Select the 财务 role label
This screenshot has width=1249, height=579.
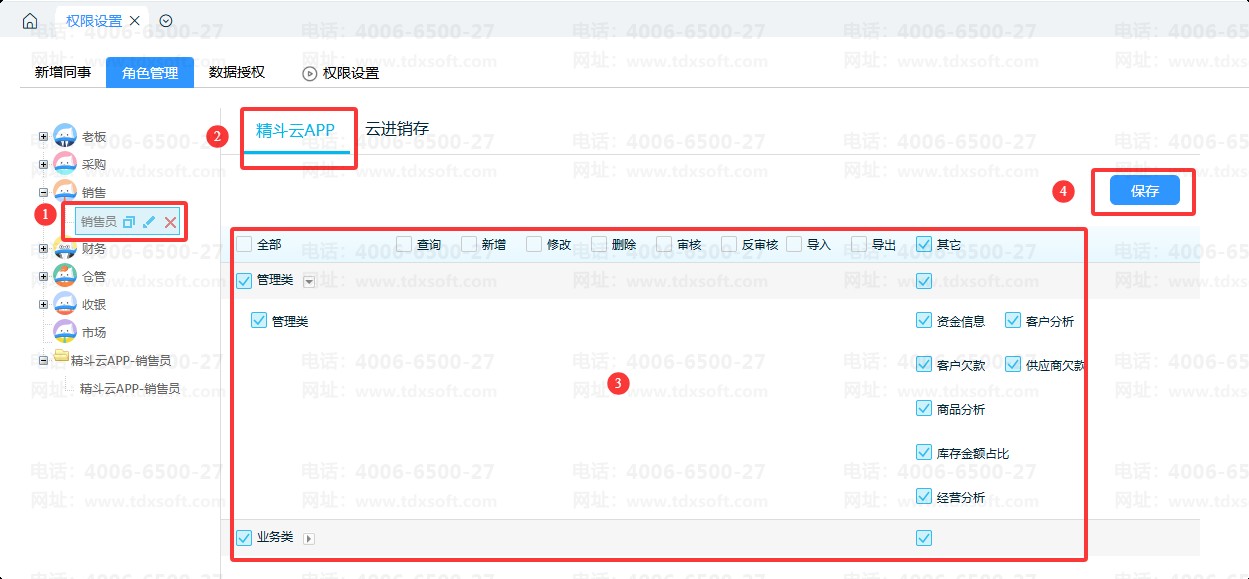(94, 249)
